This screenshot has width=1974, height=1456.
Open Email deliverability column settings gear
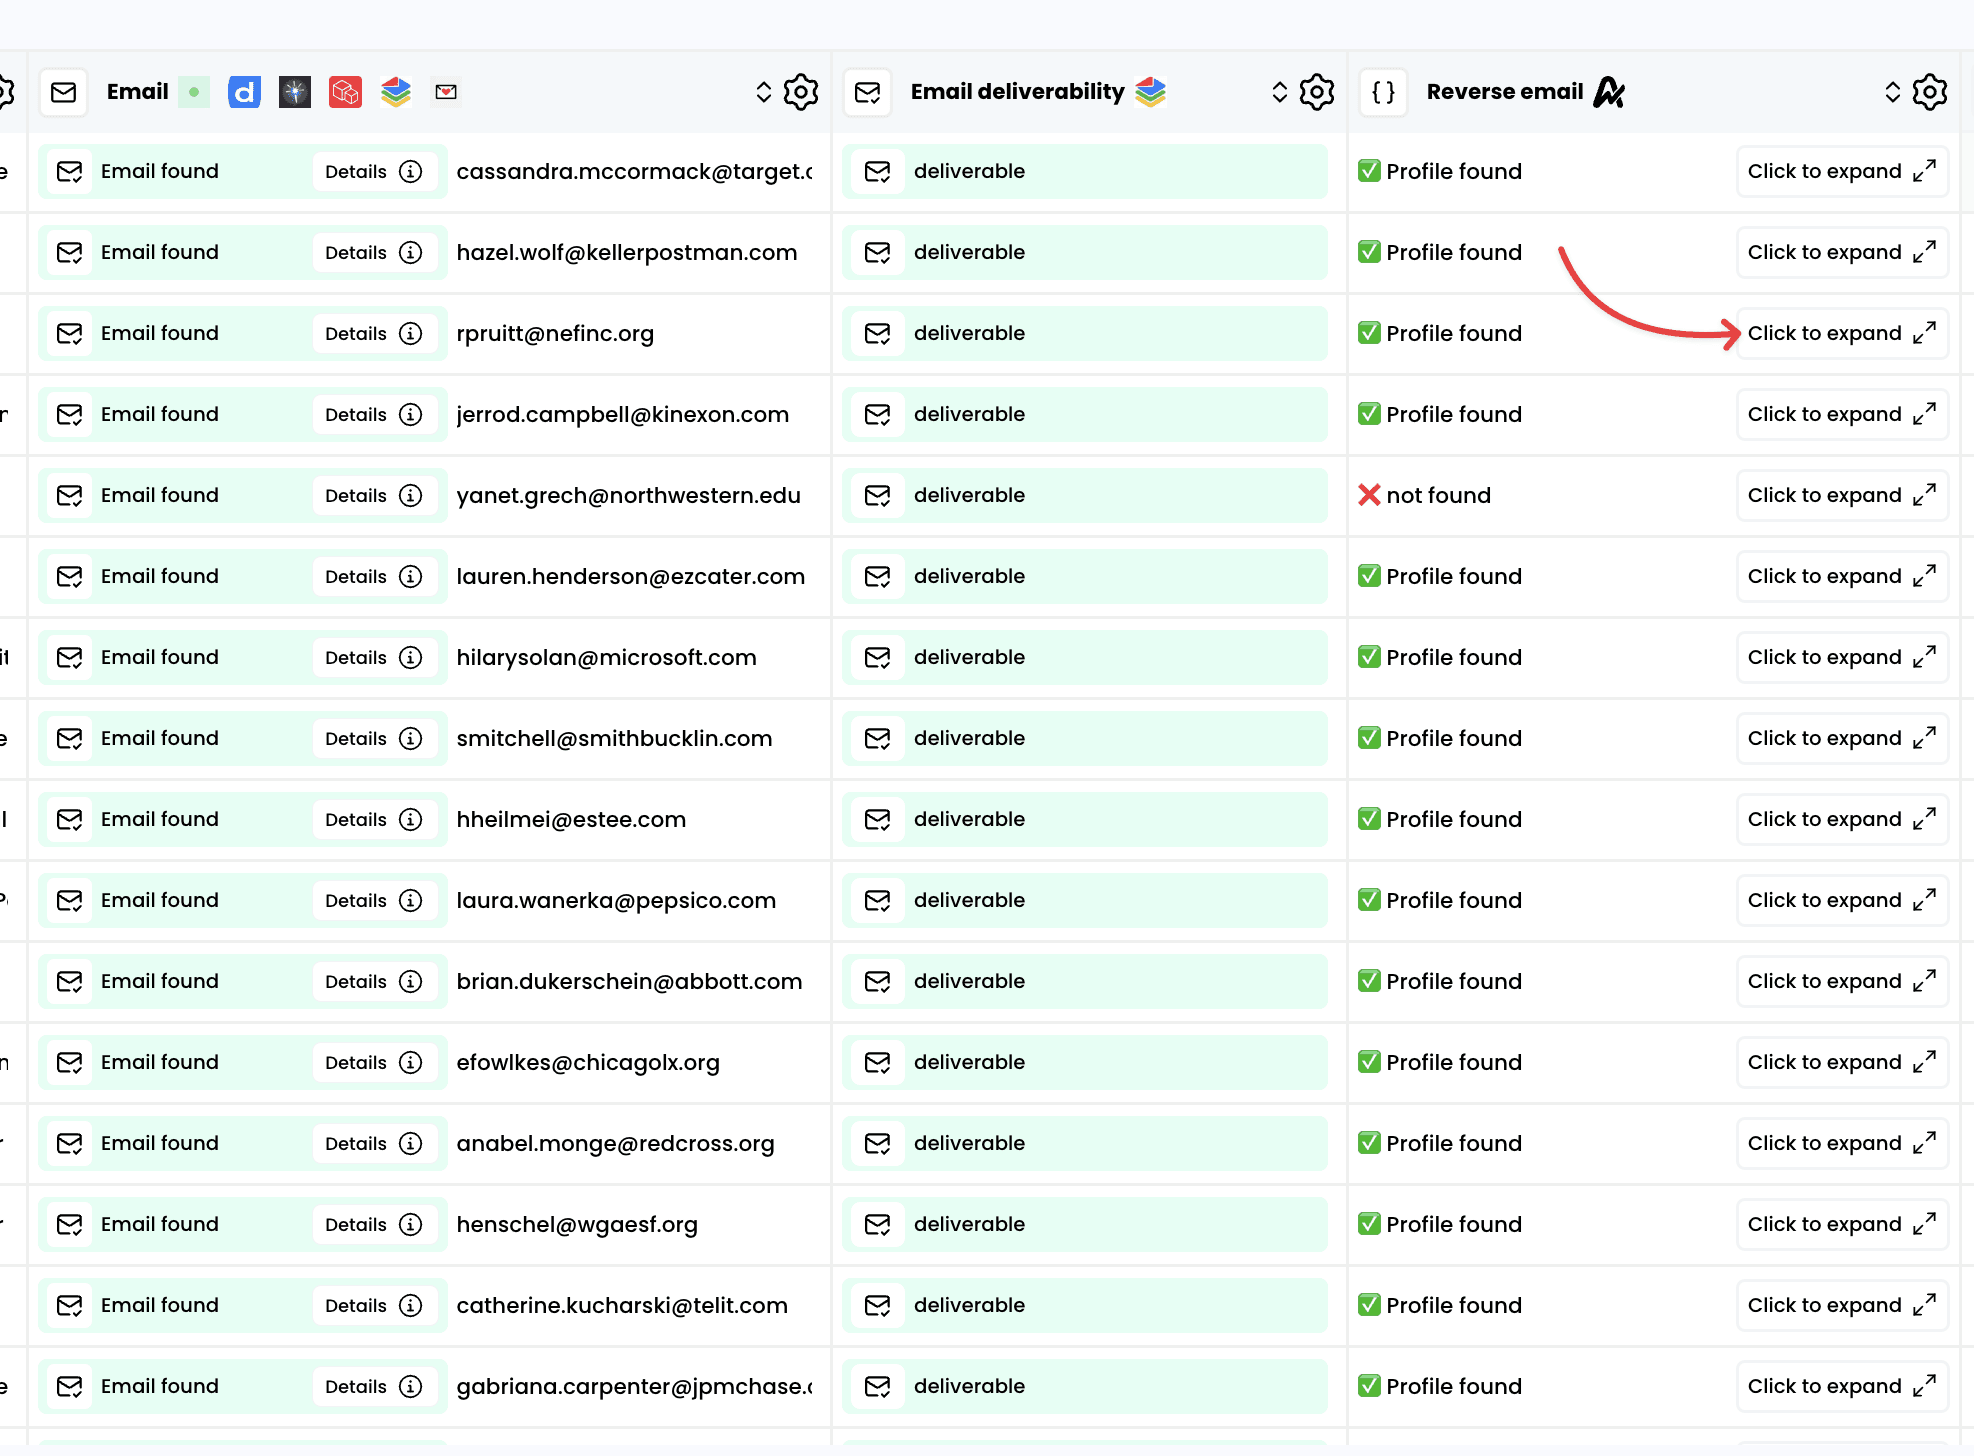[1317, 92]
